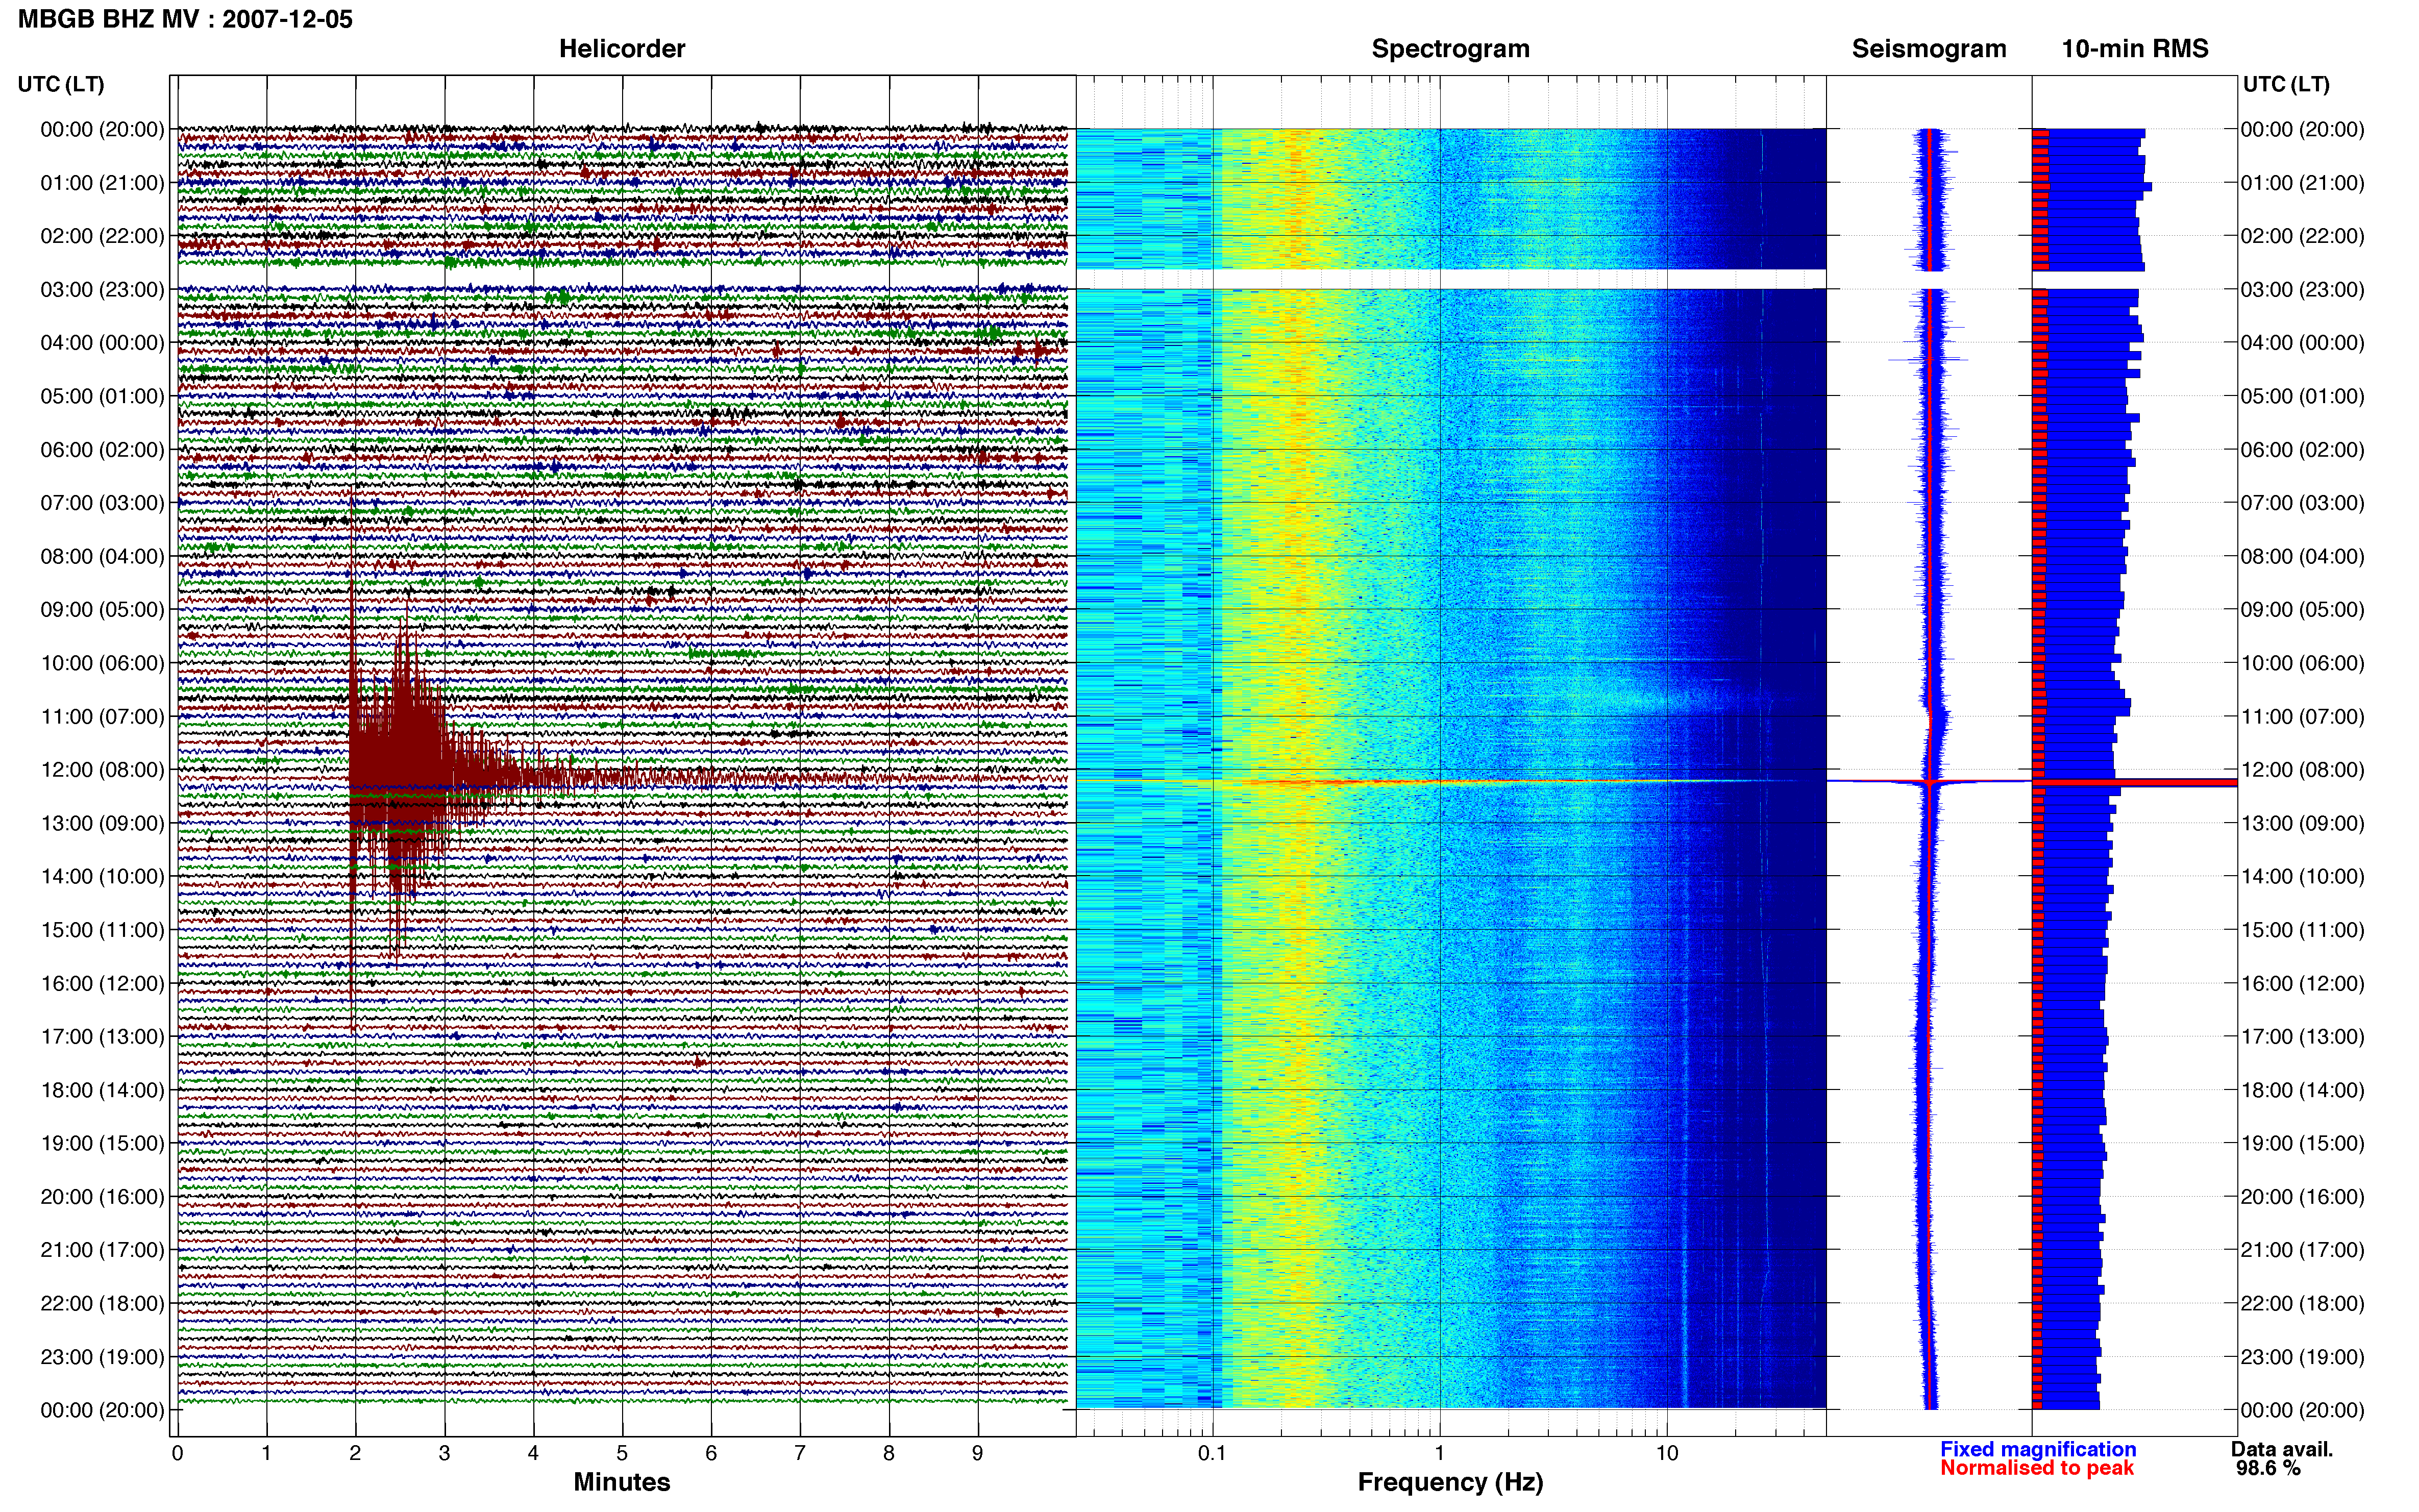Click the right '04:00 (00:00)' time label
Image resolution: width=2419 pixels, height=1512 pixels.
tap(2303, 343)
